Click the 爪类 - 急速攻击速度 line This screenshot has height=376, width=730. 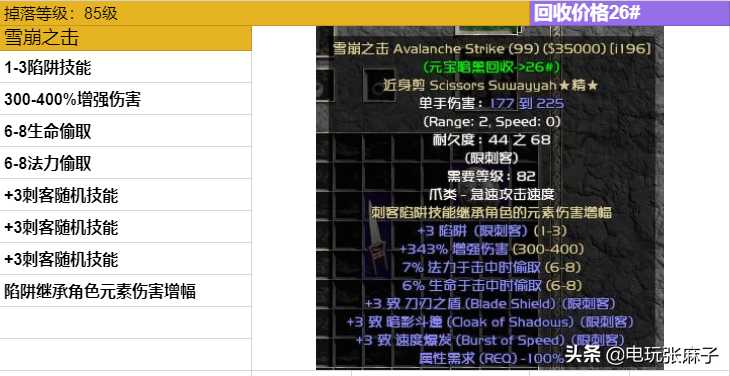coord(492,195)
